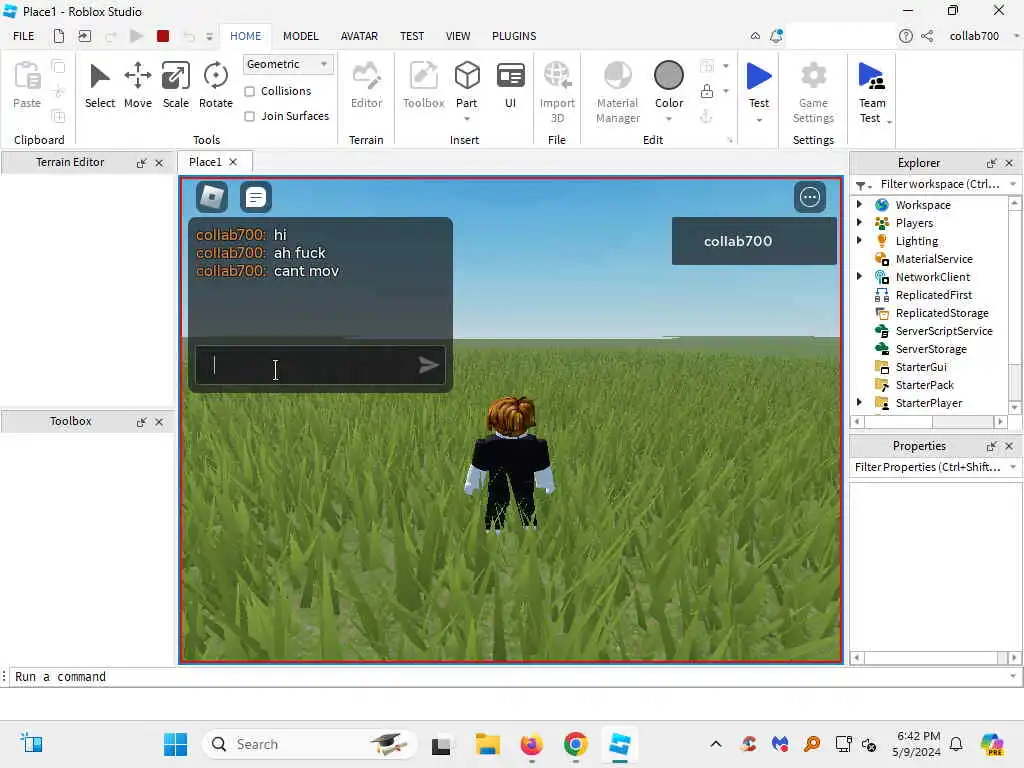
Task: Expand the NetworkClient tree node
Action: (x=859, y=276)
